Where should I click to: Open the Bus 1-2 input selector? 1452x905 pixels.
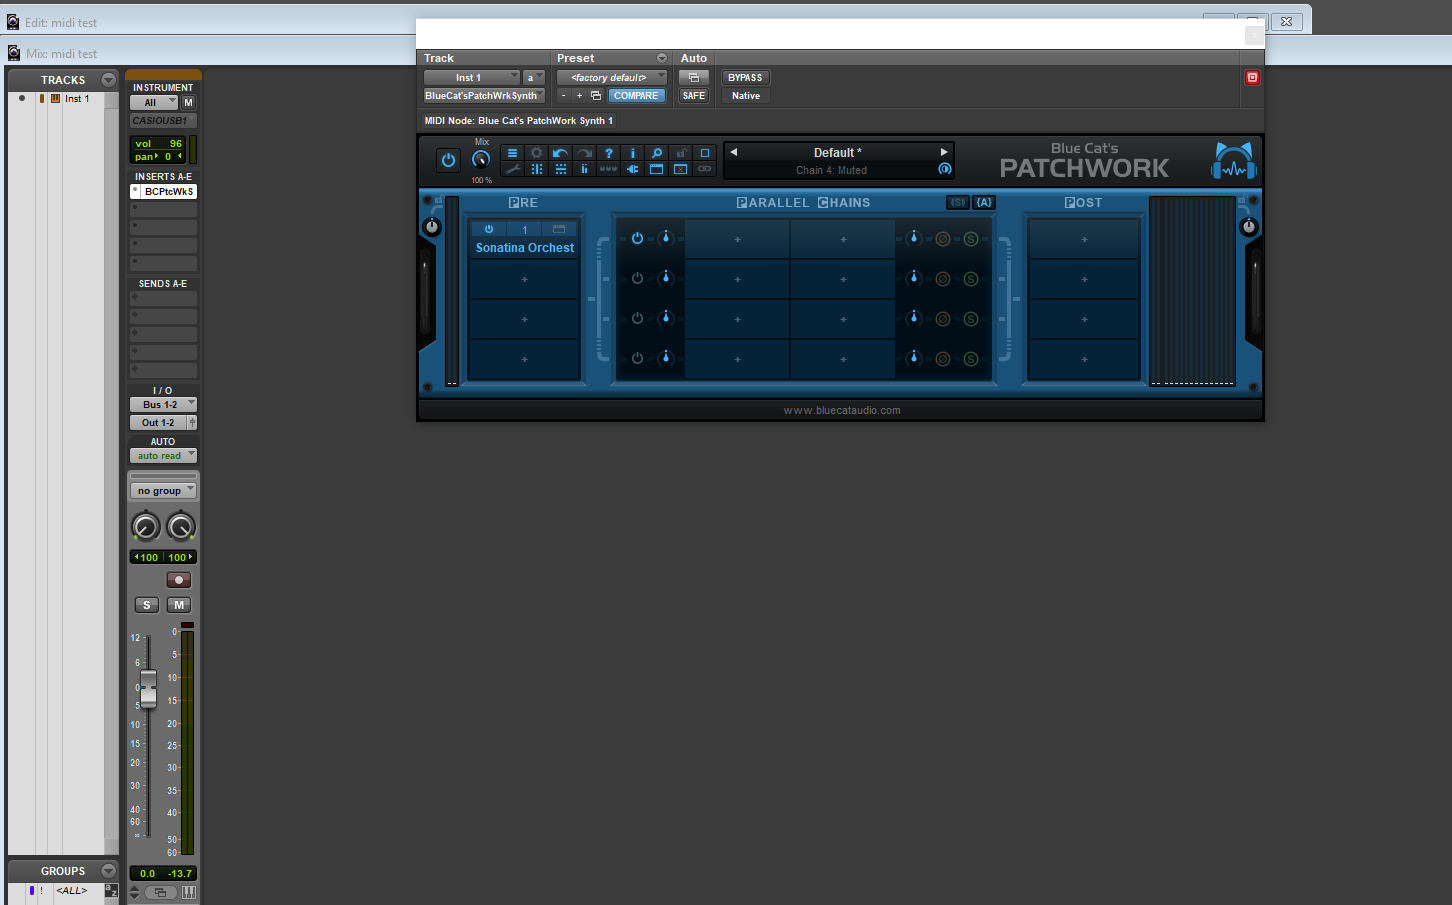(163, 404)
